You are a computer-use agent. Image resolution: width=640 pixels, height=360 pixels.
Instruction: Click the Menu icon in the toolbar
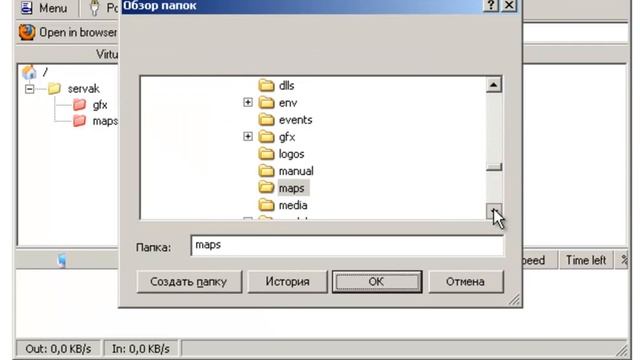[x=27, y=8]
